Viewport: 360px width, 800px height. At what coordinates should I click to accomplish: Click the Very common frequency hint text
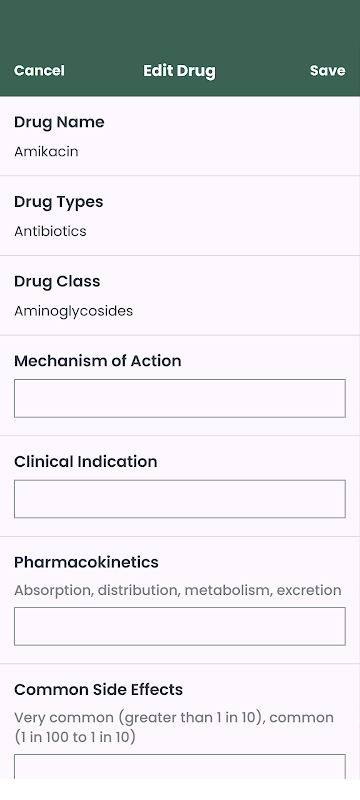pos(174,727)
